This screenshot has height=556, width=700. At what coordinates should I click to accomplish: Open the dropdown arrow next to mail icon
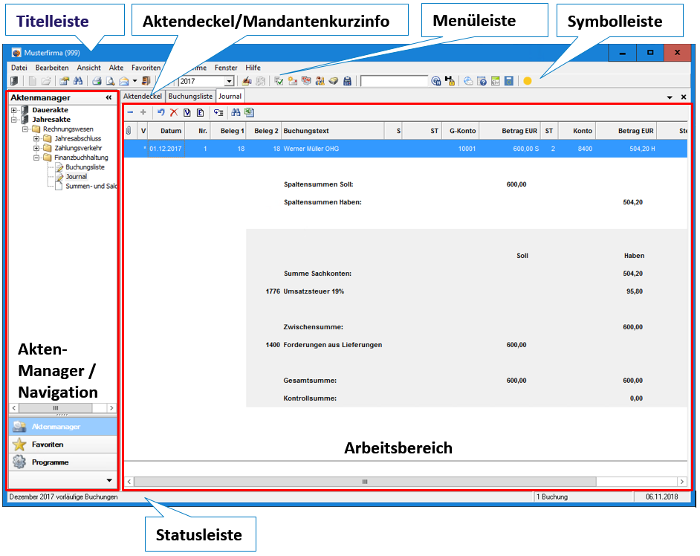click(x=135, y=81)
